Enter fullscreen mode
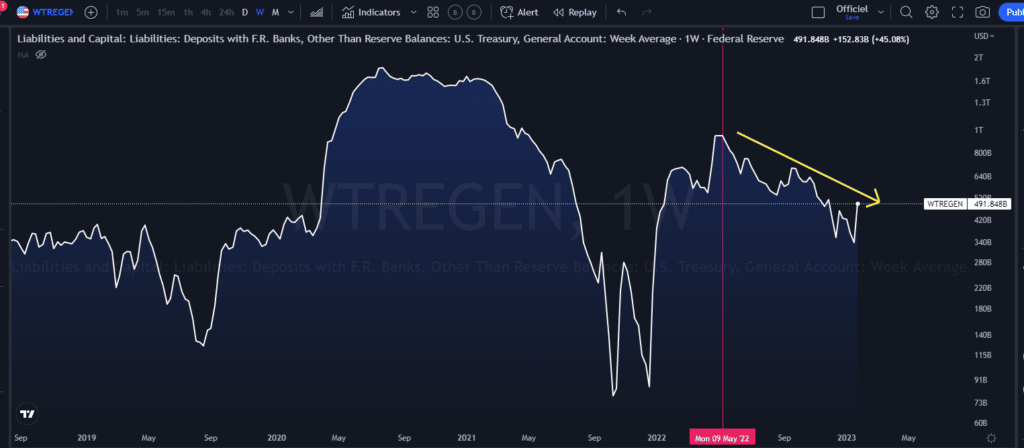 [x=957, y=12]
